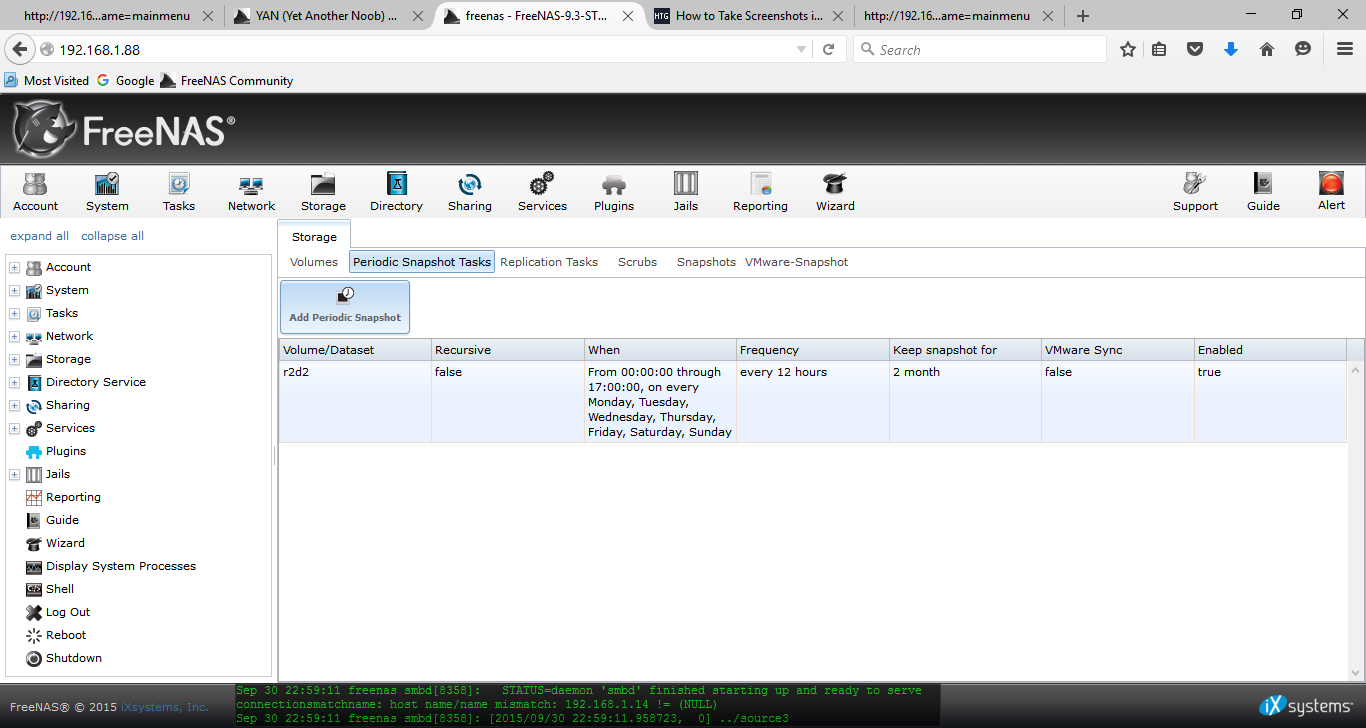Open the Services toolbar icon
The image size is (1366, 728).
(x=542, y=192)
